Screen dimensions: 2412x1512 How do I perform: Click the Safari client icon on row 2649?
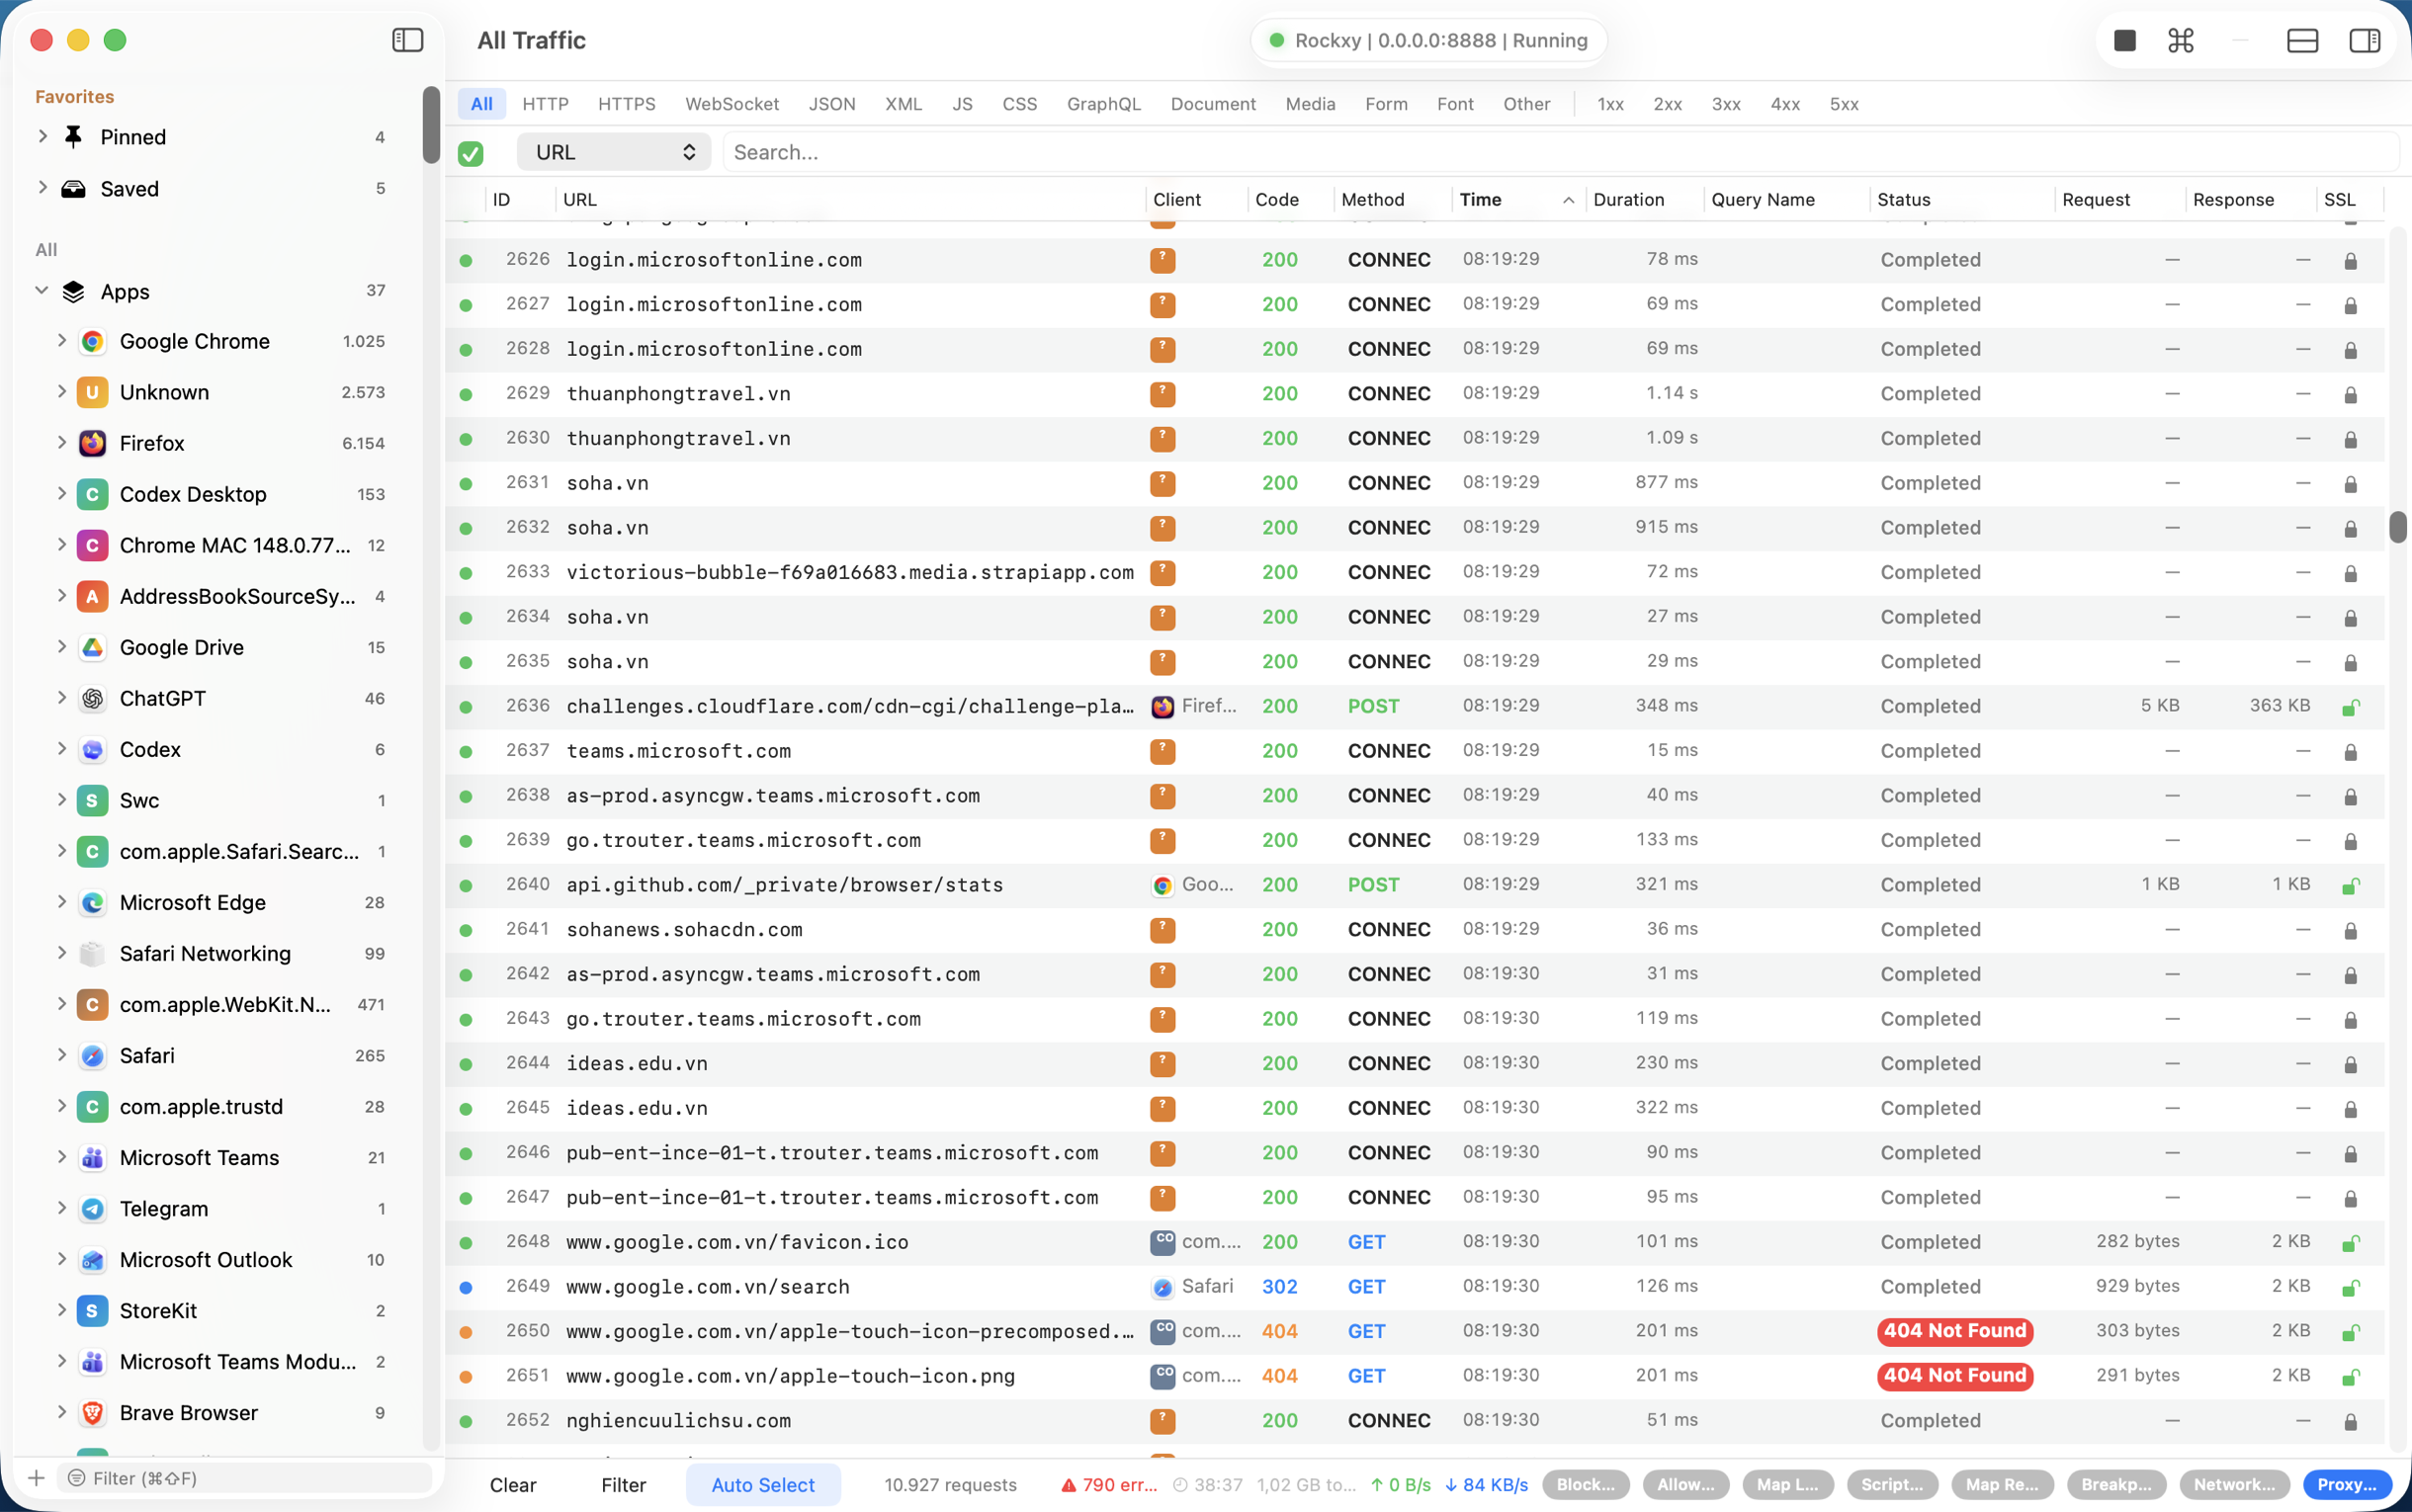click(1162, 1287)
